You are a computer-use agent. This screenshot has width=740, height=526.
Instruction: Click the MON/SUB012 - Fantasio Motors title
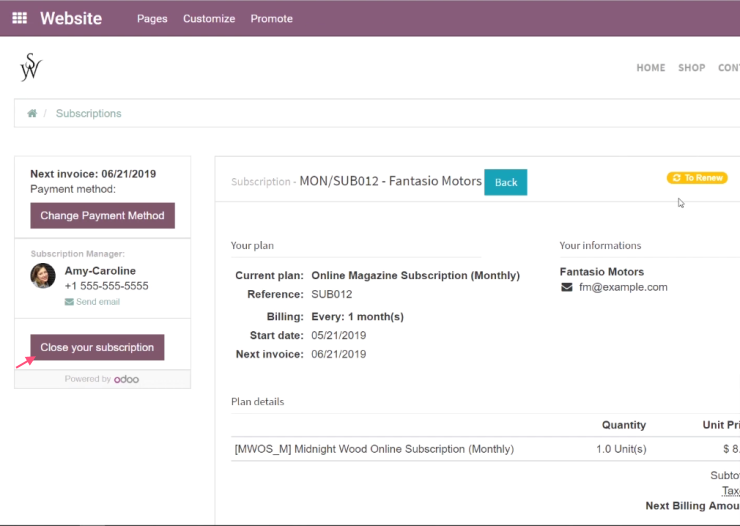point(390,181)
